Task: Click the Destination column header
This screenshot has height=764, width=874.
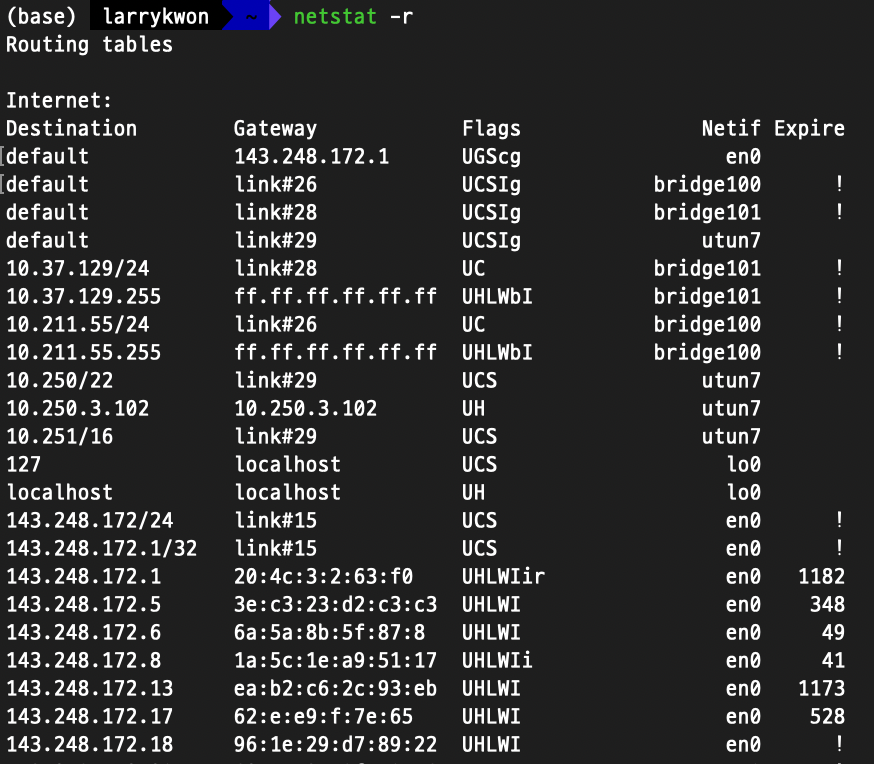Action: [71, 129]
